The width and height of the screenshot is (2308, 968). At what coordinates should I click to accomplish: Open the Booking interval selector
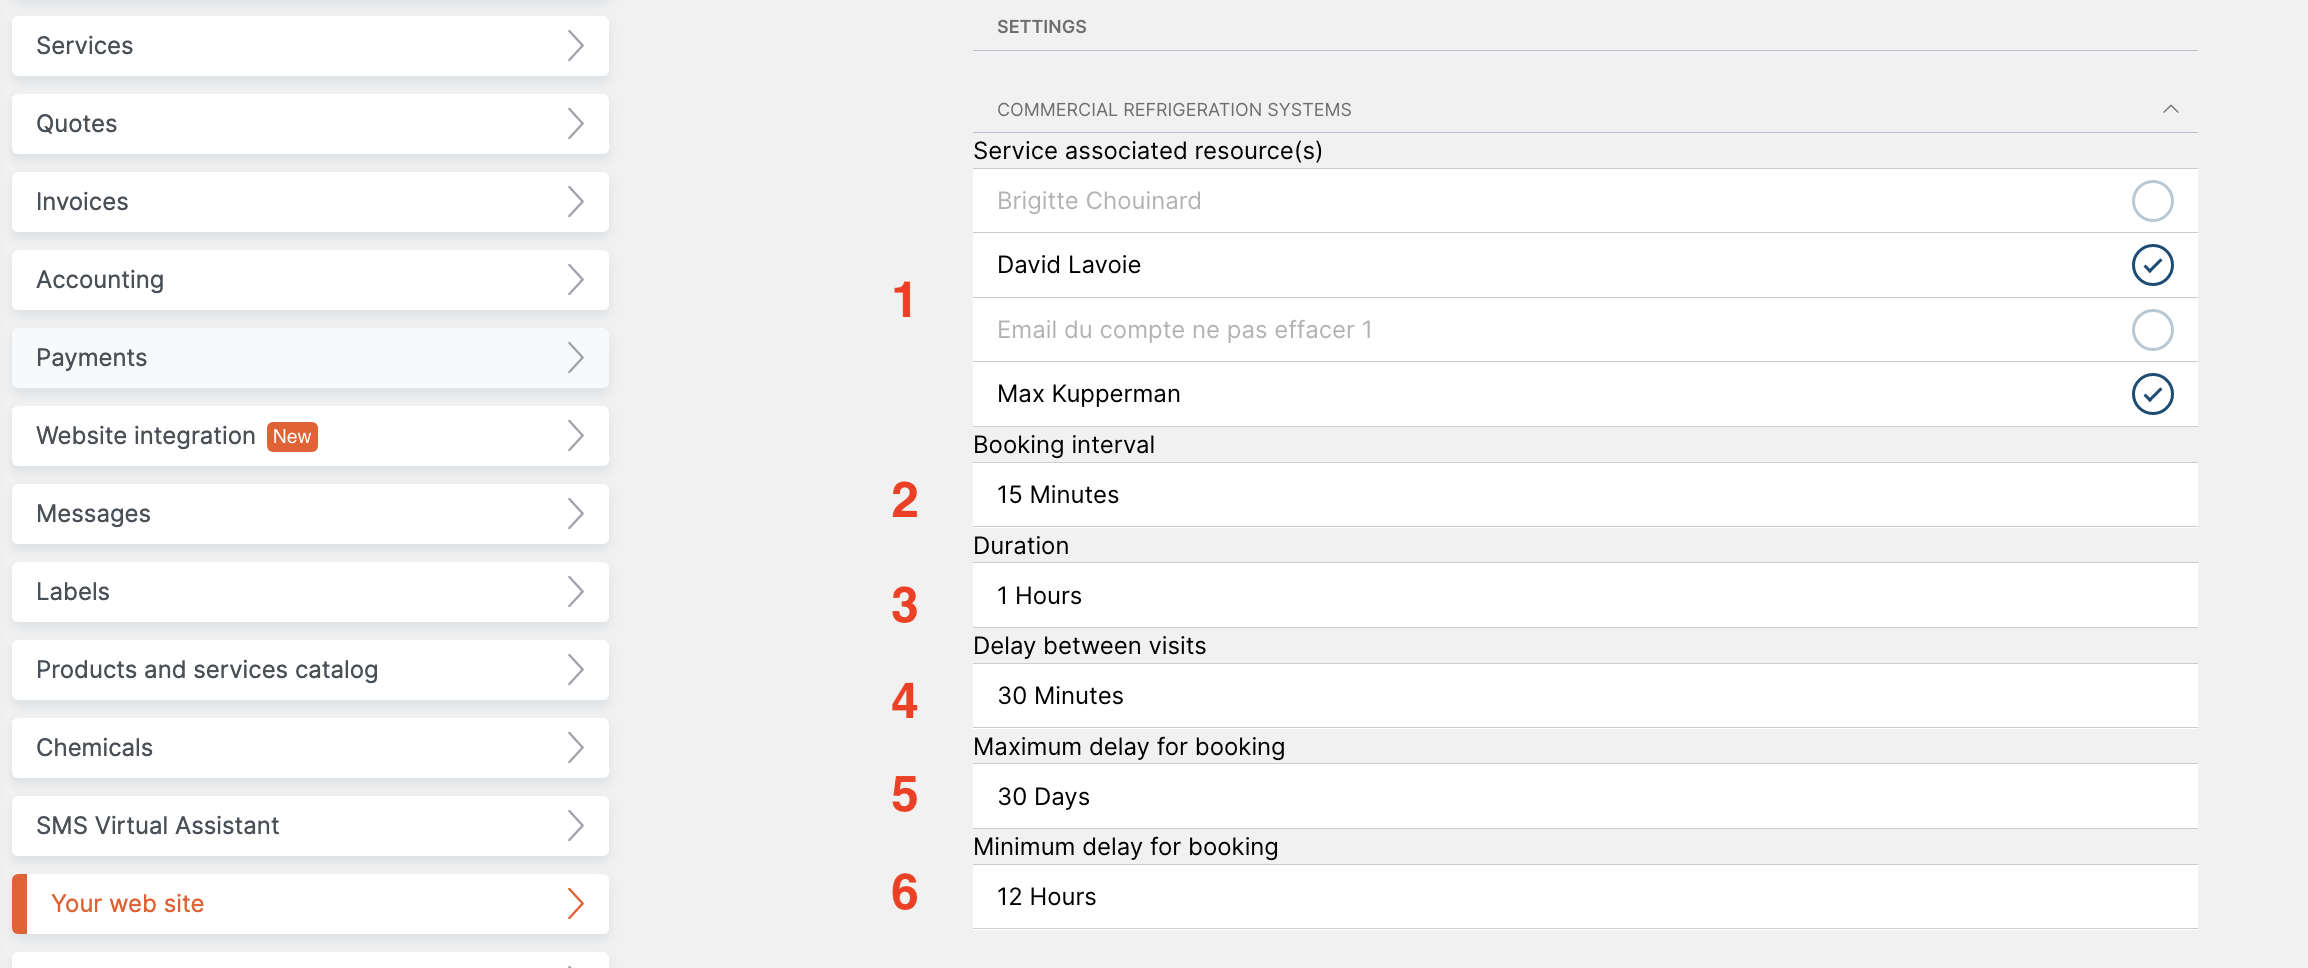click(x=1585, y=494)
